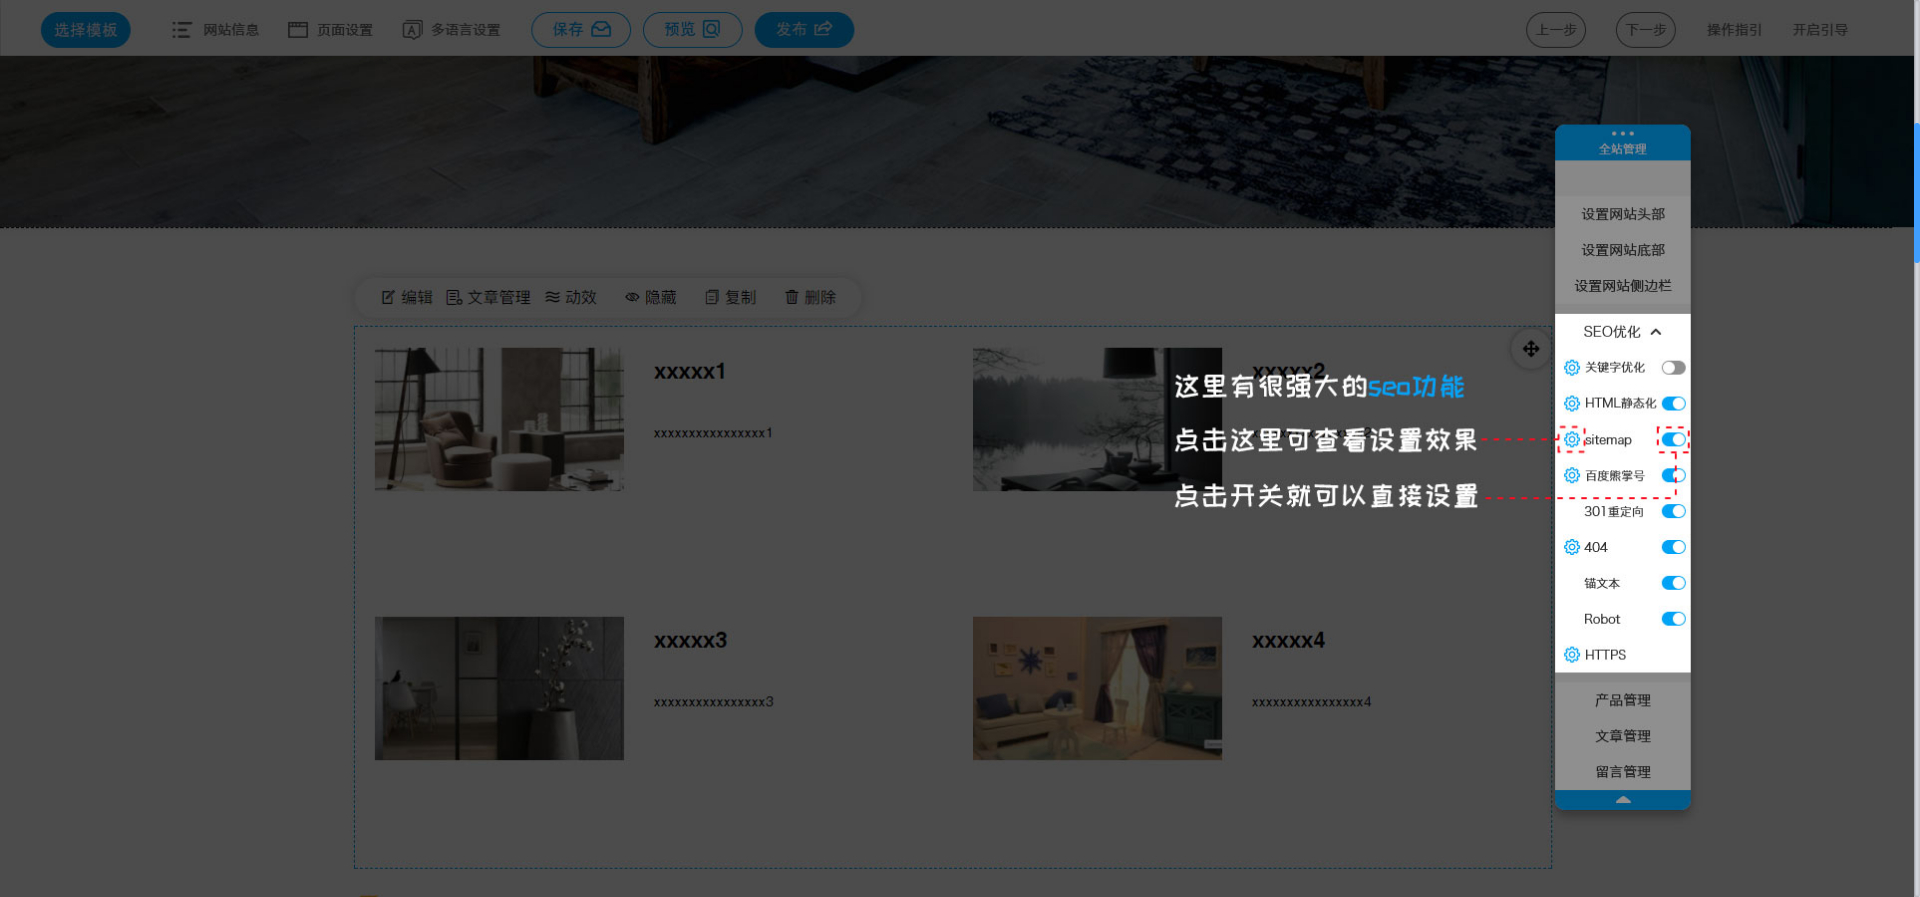Screen dimensions: 1920x897
Task: Click the three dots above 全站管理
Action: (x=1622, y=133)
